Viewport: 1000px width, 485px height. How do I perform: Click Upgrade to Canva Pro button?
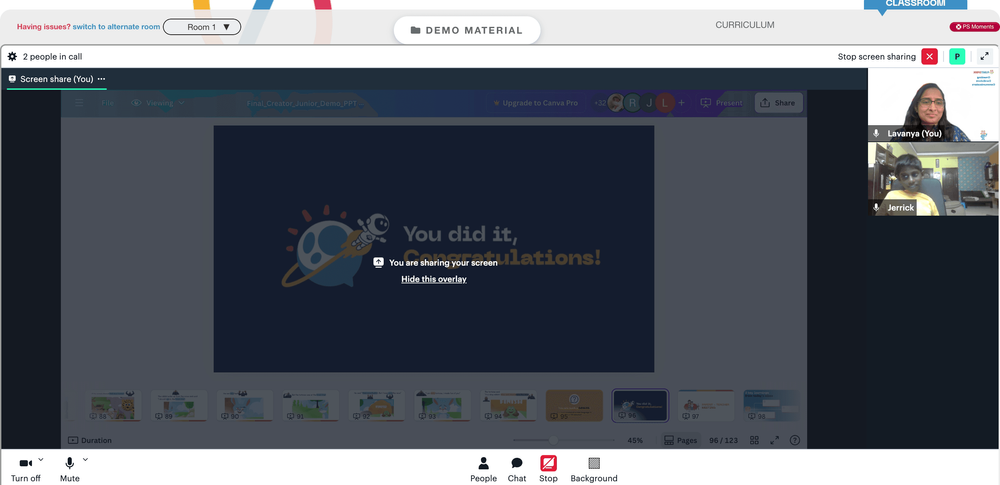point(534,103)
